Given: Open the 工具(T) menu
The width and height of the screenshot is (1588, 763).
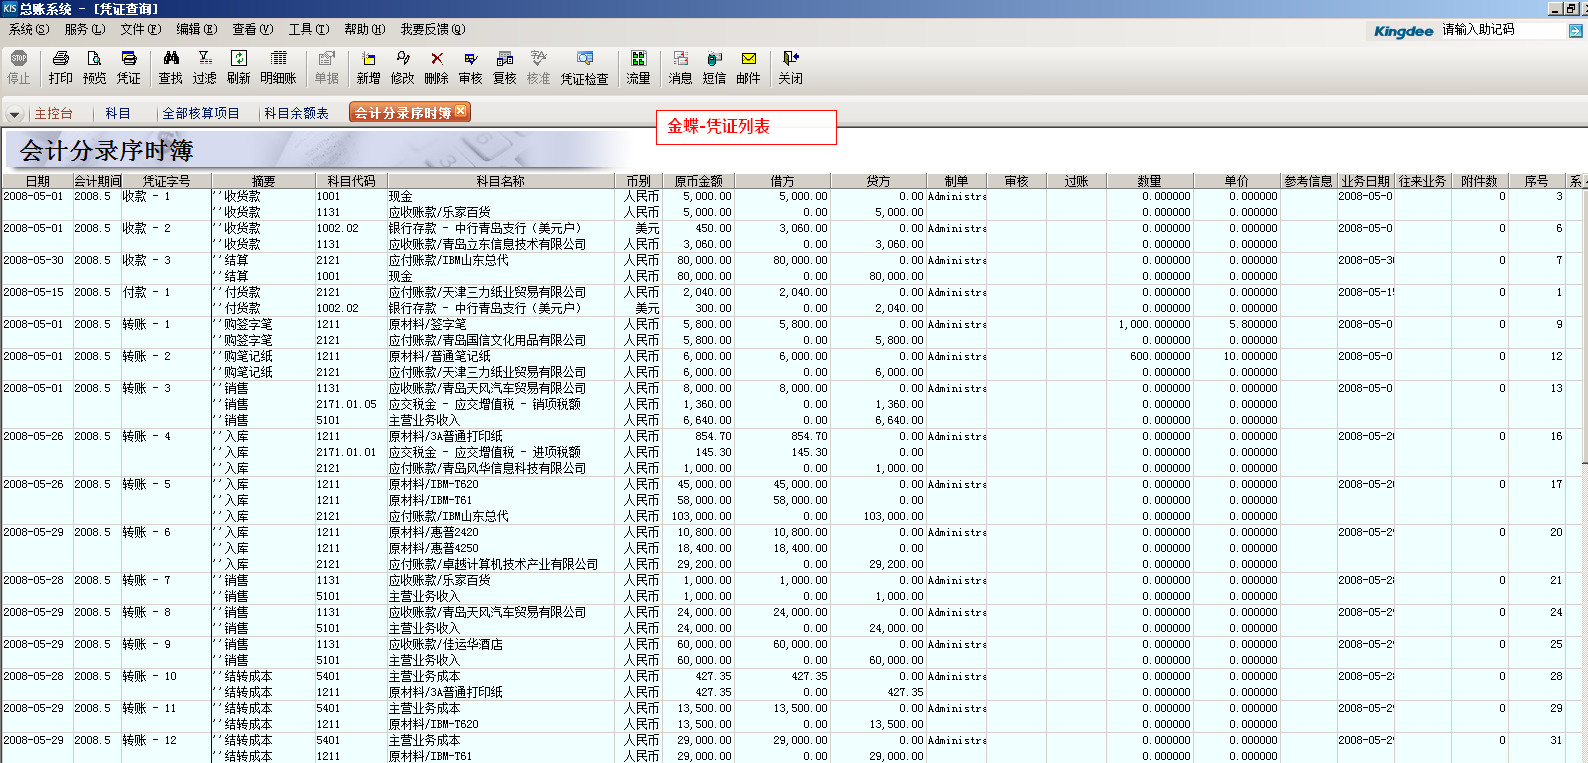Looking at the screenshot, I should point(308,30).
